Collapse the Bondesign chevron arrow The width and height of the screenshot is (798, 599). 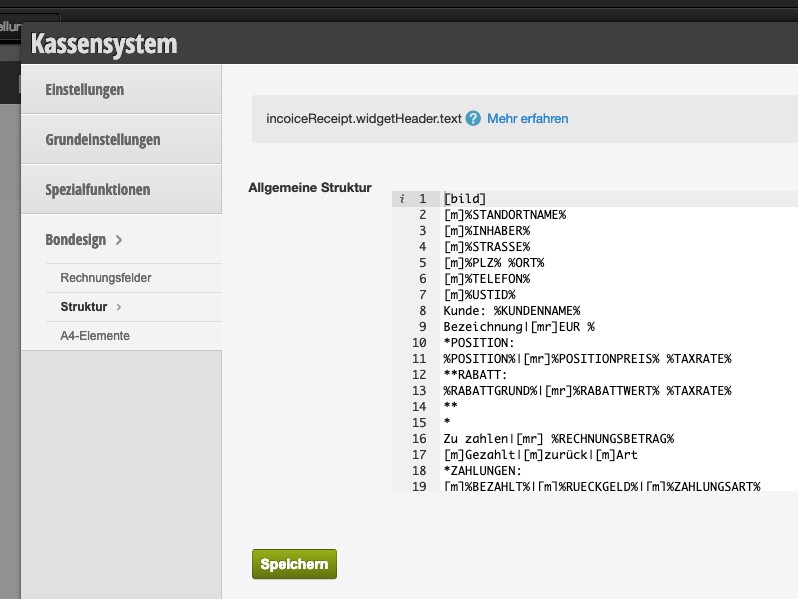[x=119, y=241]
